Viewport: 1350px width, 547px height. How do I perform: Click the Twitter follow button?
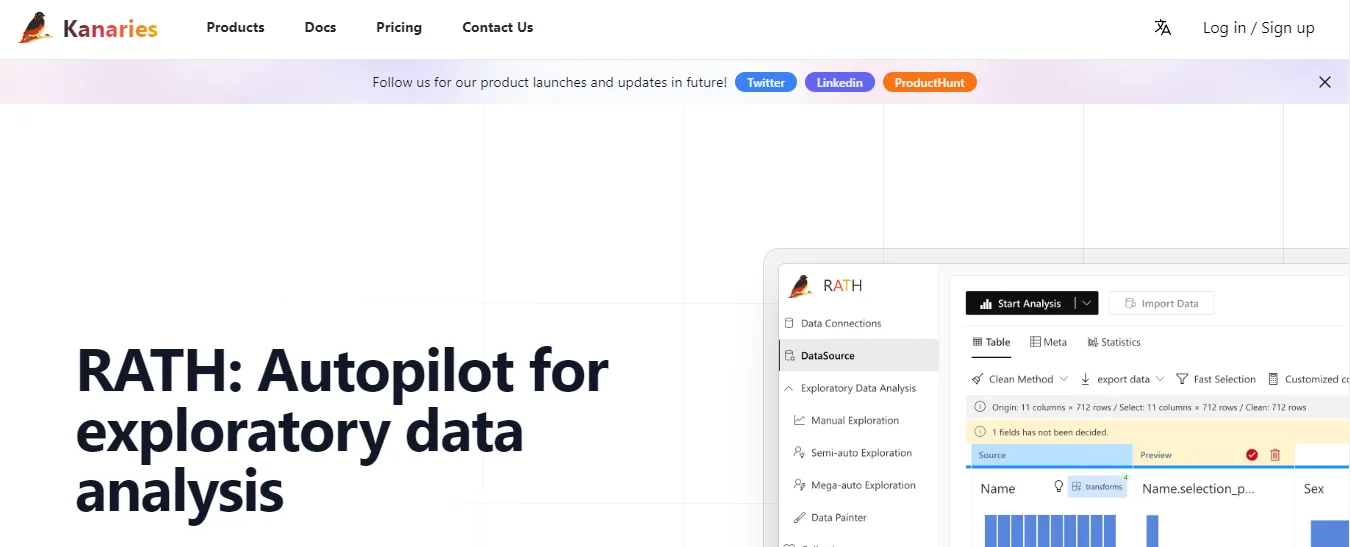pos(766,83)
